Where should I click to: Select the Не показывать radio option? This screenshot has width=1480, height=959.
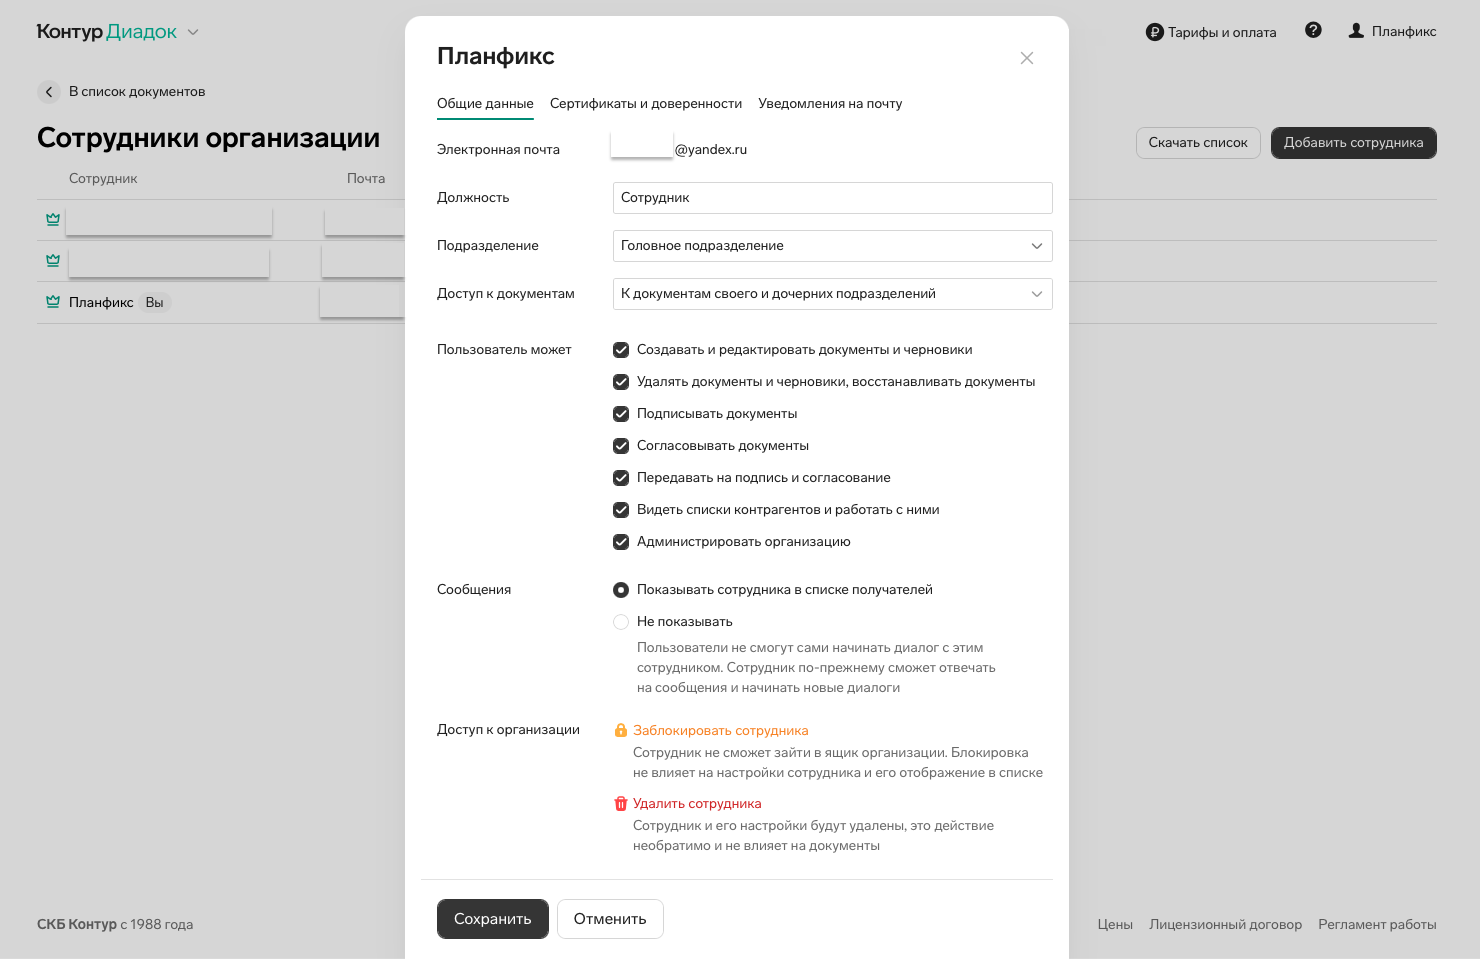tap(621, 622)
